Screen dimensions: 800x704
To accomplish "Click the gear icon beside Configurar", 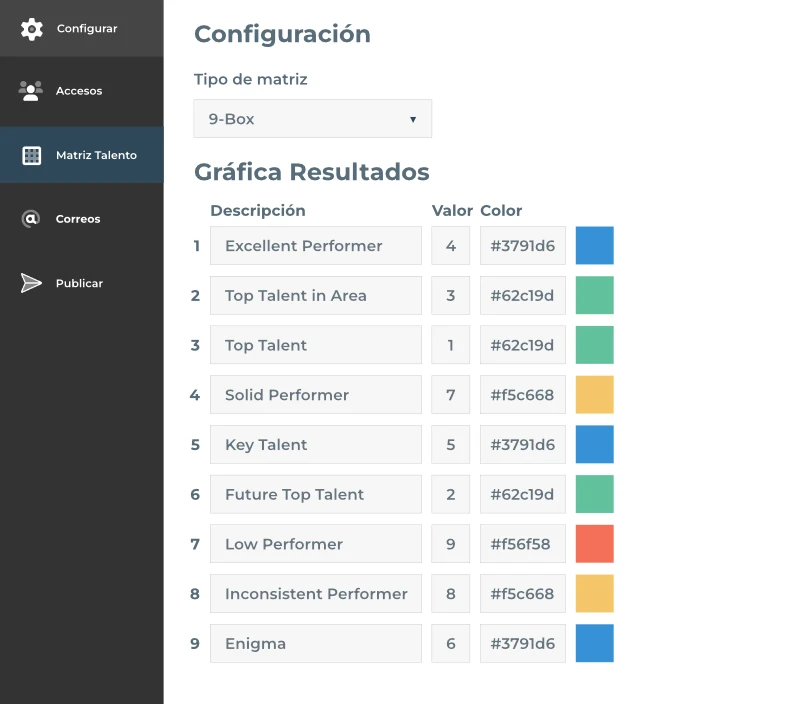I will coord(32,29).
